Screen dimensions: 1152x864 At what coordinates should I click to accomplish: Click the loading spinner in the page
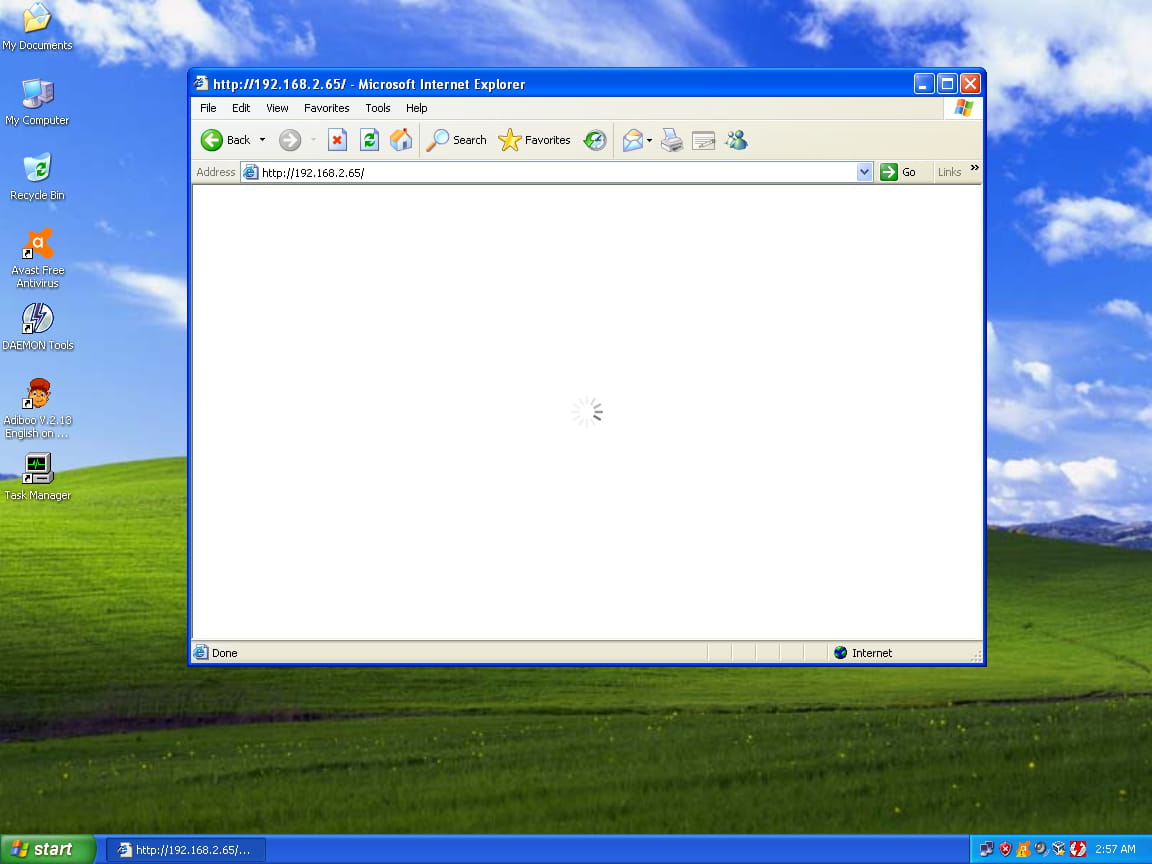[x=587, y=412]
